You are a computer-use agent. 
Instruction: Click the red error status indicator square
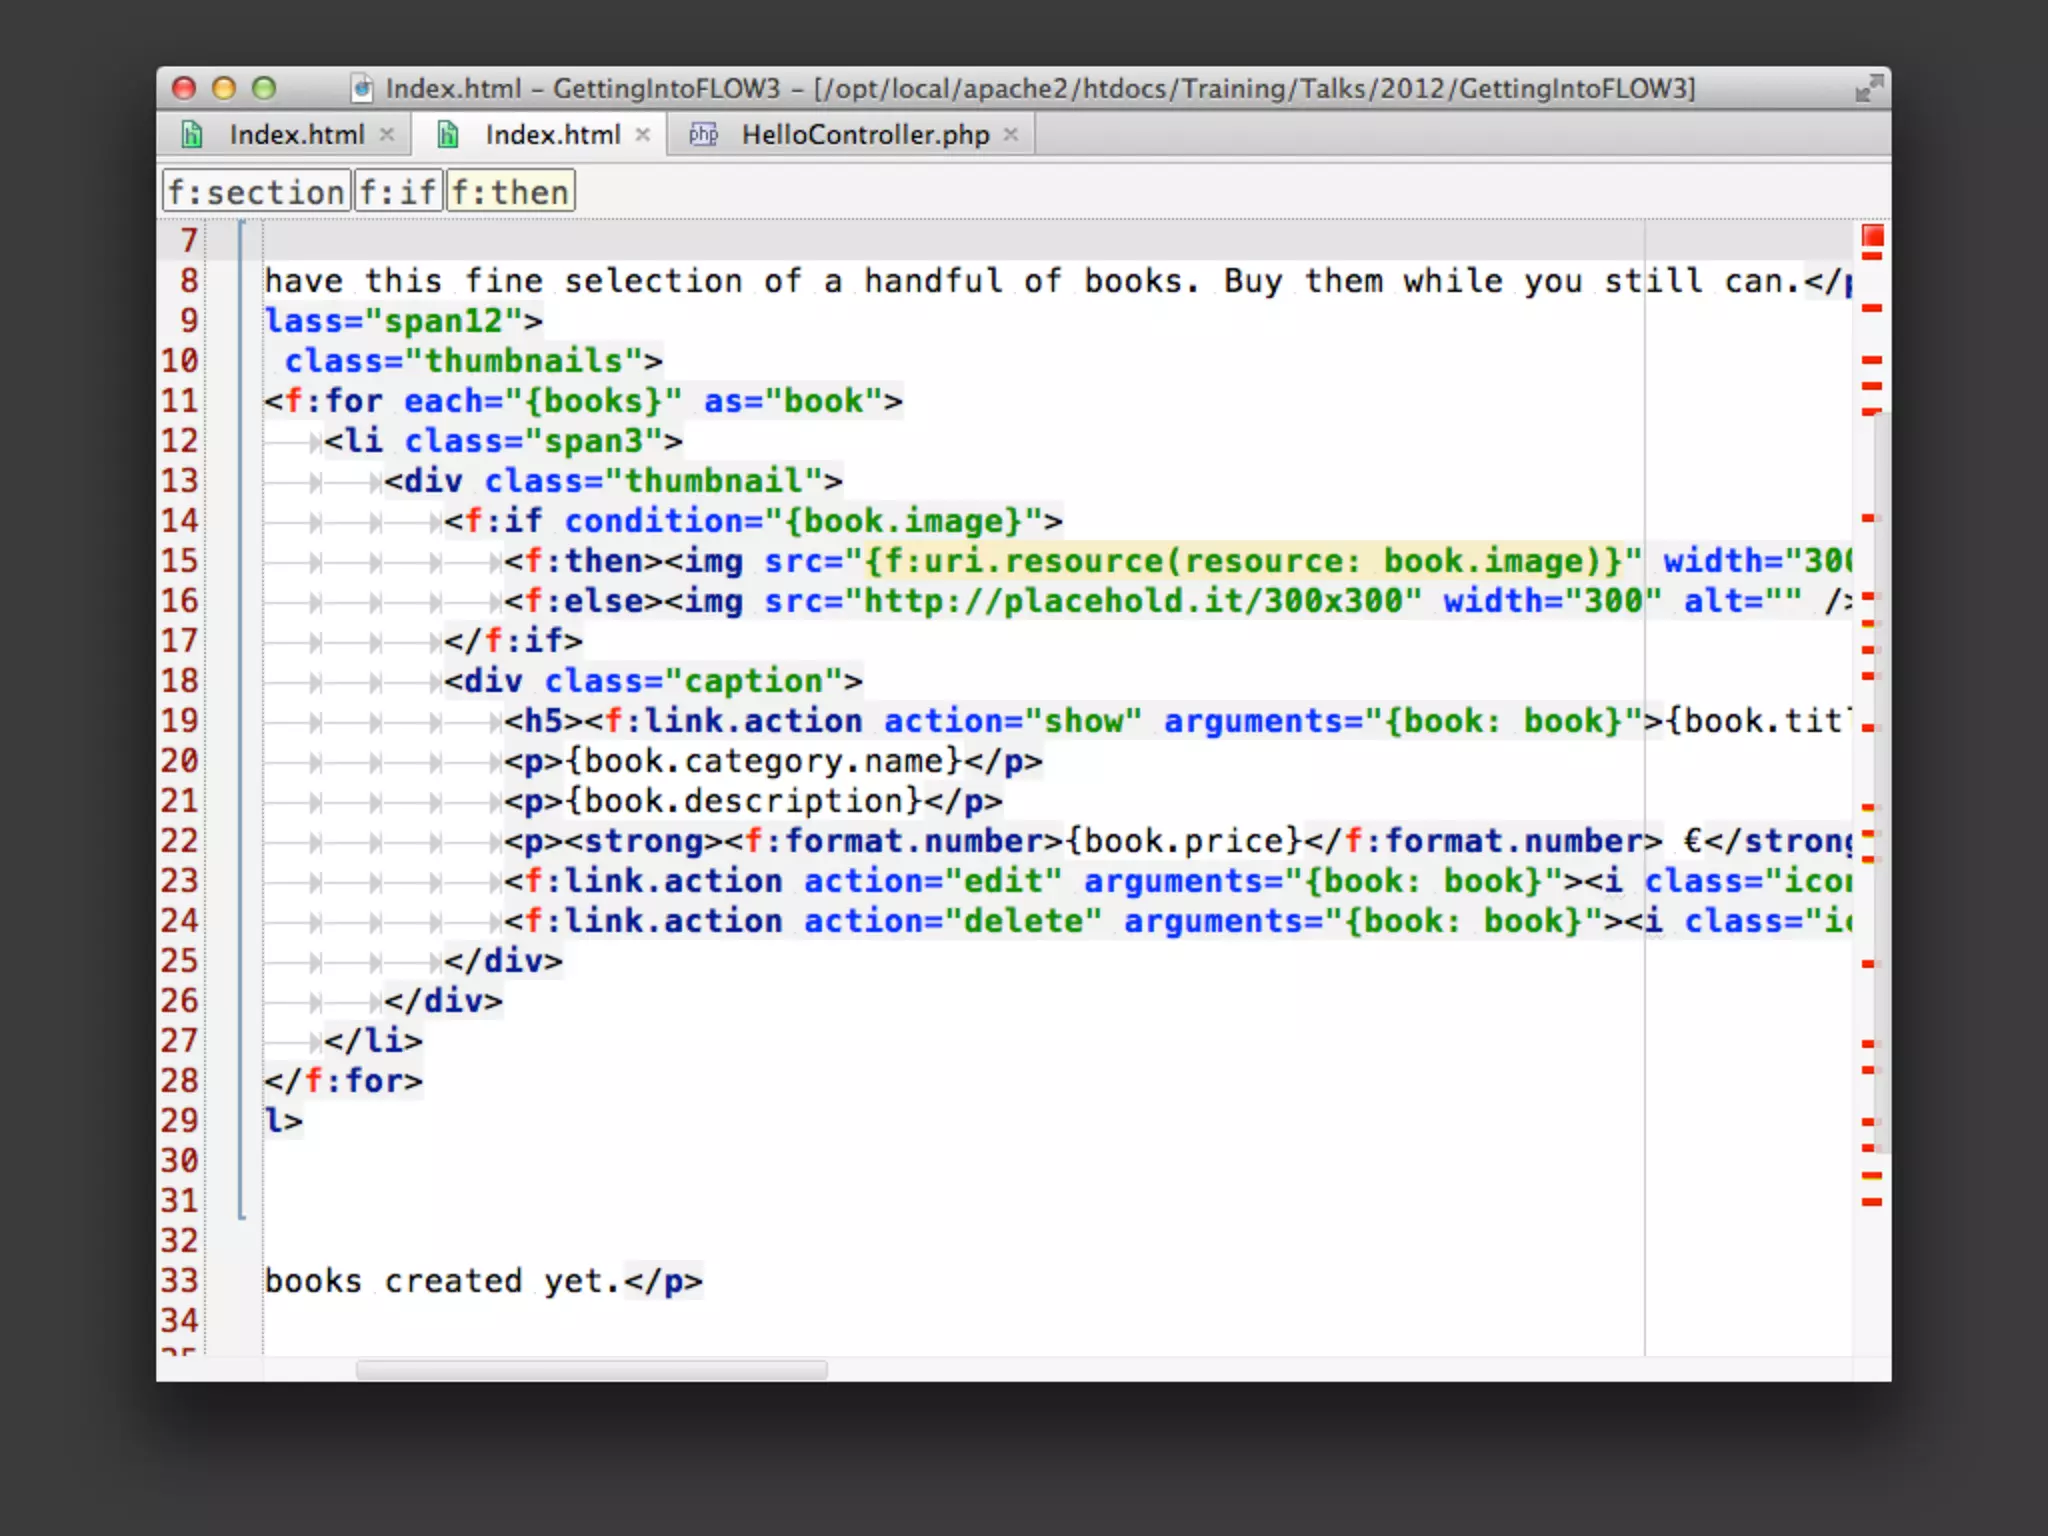[x=1872, y=236]
